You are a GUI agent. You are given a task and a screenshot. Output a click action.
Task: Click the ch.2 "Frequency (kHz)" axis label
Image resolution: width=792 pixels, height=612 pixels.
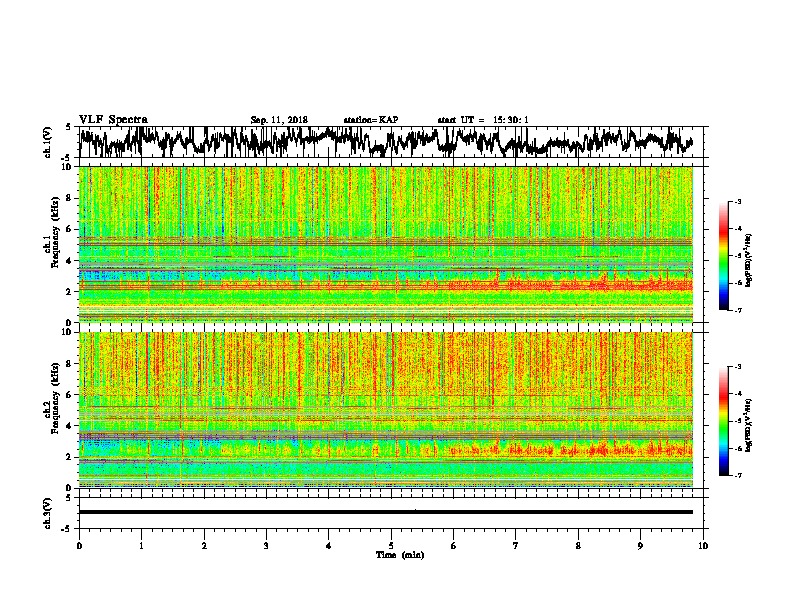[x=55, y=398]
